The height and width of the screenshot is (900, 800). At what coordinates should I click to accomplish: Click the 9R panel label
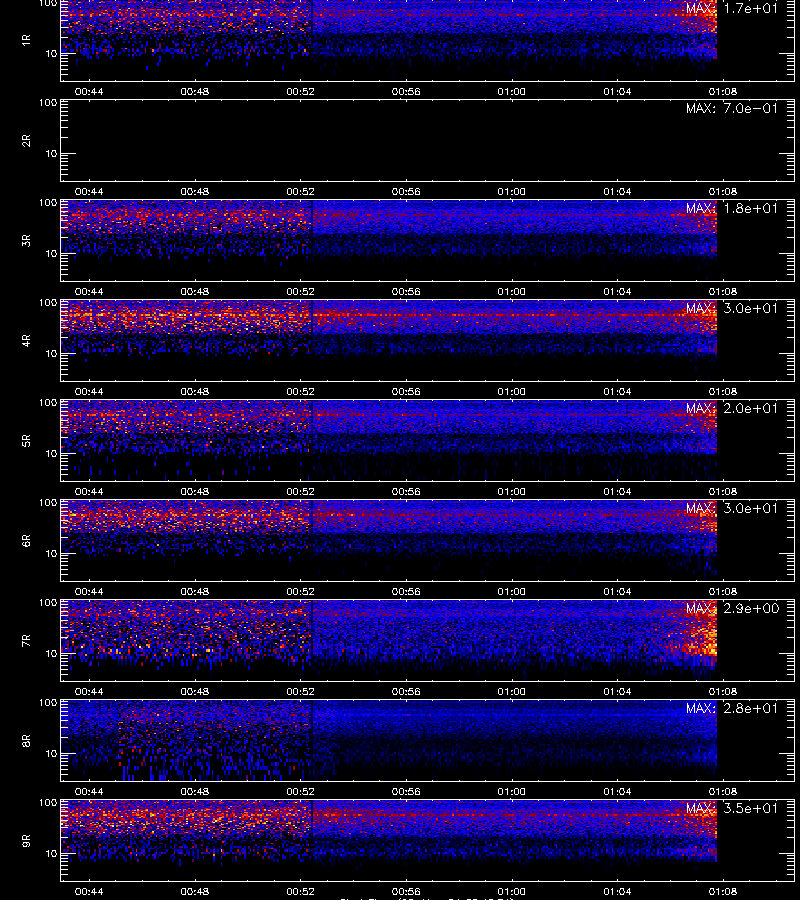click(26, 840)
